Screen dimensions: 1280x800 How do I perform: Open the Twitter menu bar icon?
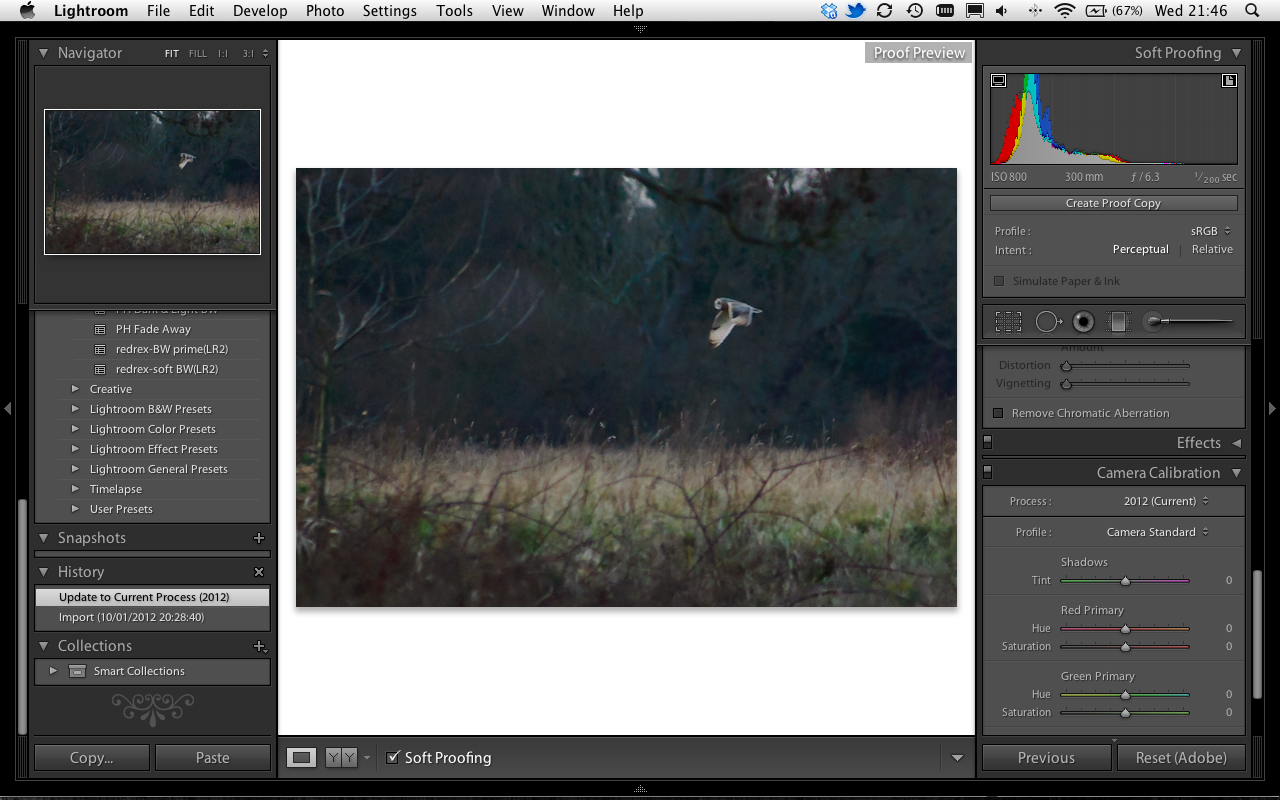pyautogui.click(x=855, y=11)
